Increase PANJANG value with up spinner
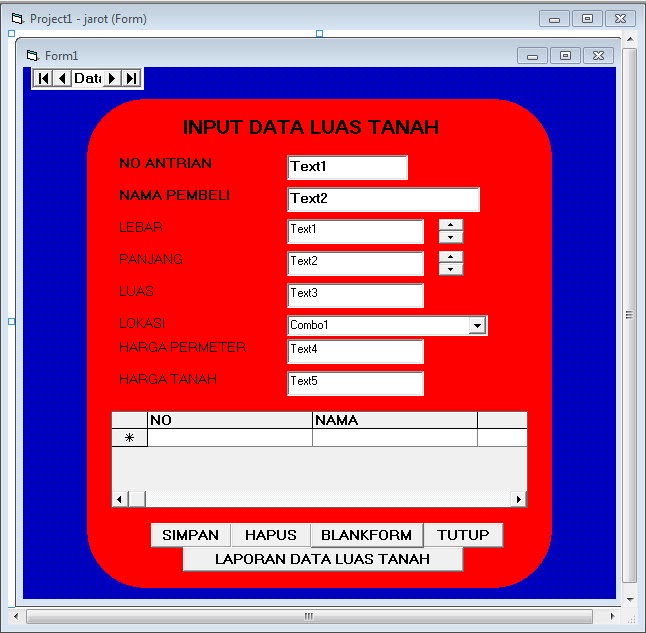646x633 pixels. (x=451, y=257)
